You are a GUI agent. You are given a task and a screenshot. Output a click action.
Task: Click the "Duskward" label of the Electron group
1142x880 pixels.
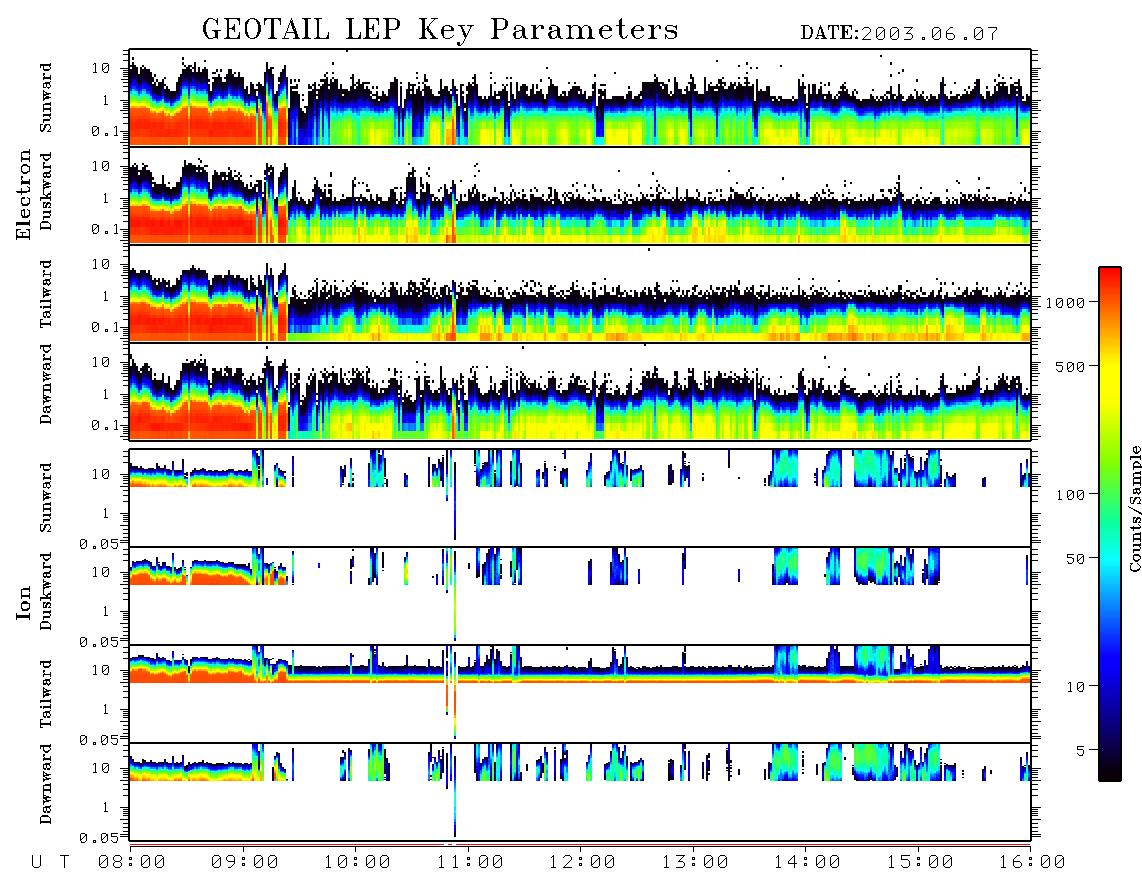pyautogui.click(x=46, y=192)
